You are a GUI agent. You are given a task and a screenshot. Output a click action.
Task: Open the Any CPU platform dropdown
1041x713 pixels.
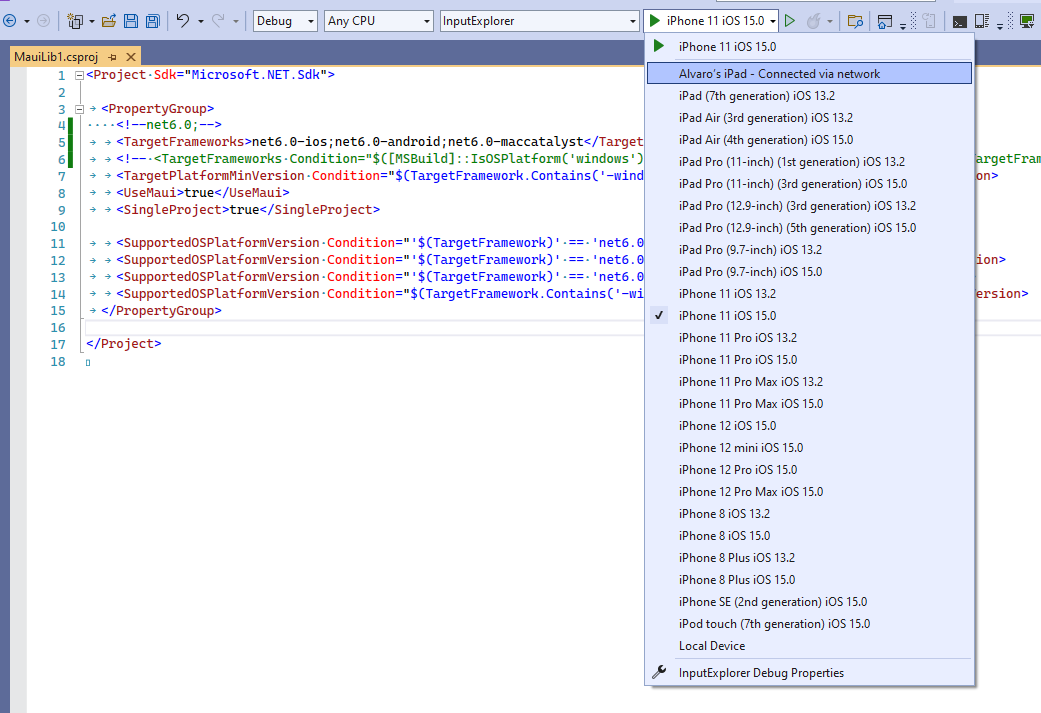378,20
